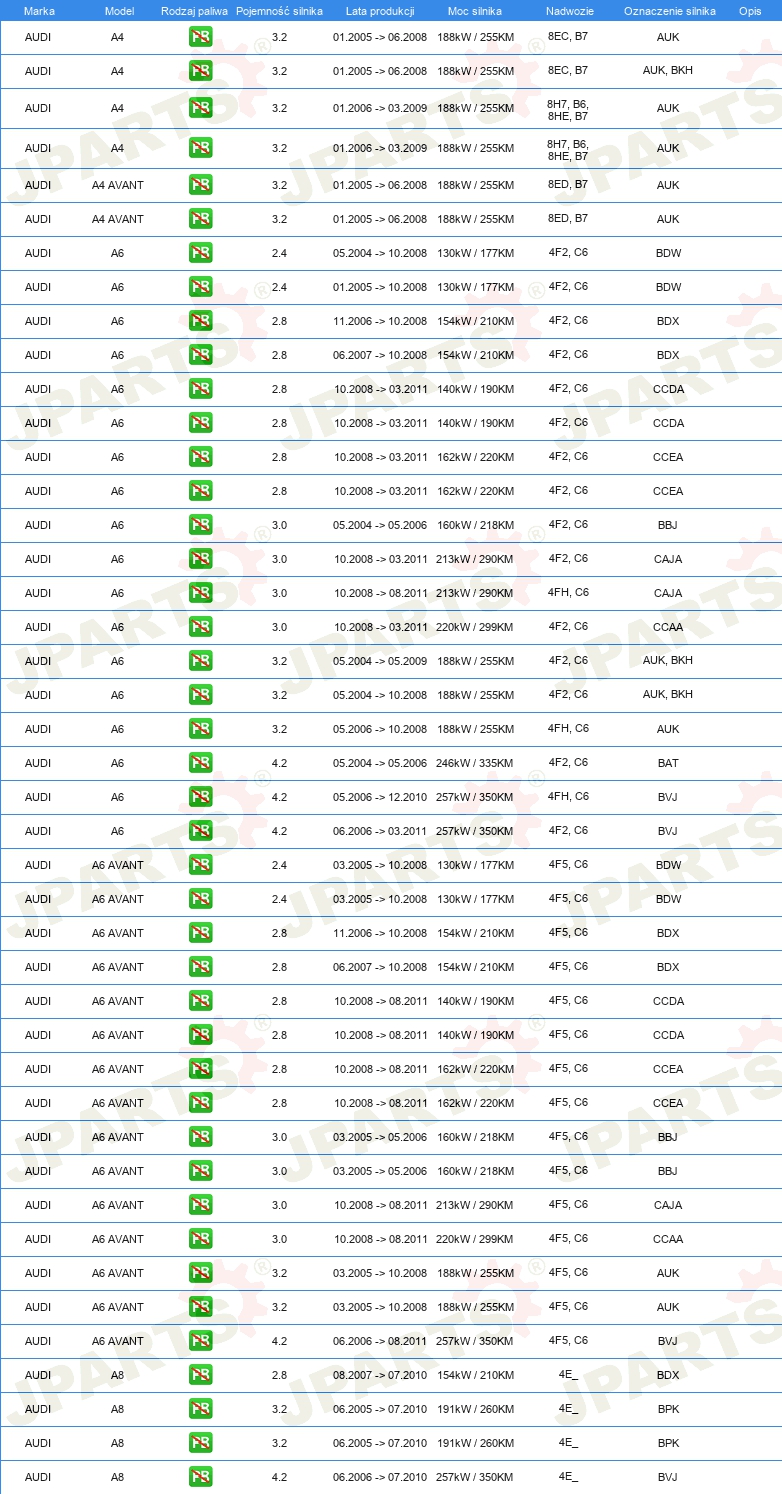Select 'A8' model cell in 4.2 BVJ row
This screenshot has width=782, height=1494.
pos(118,1477)
